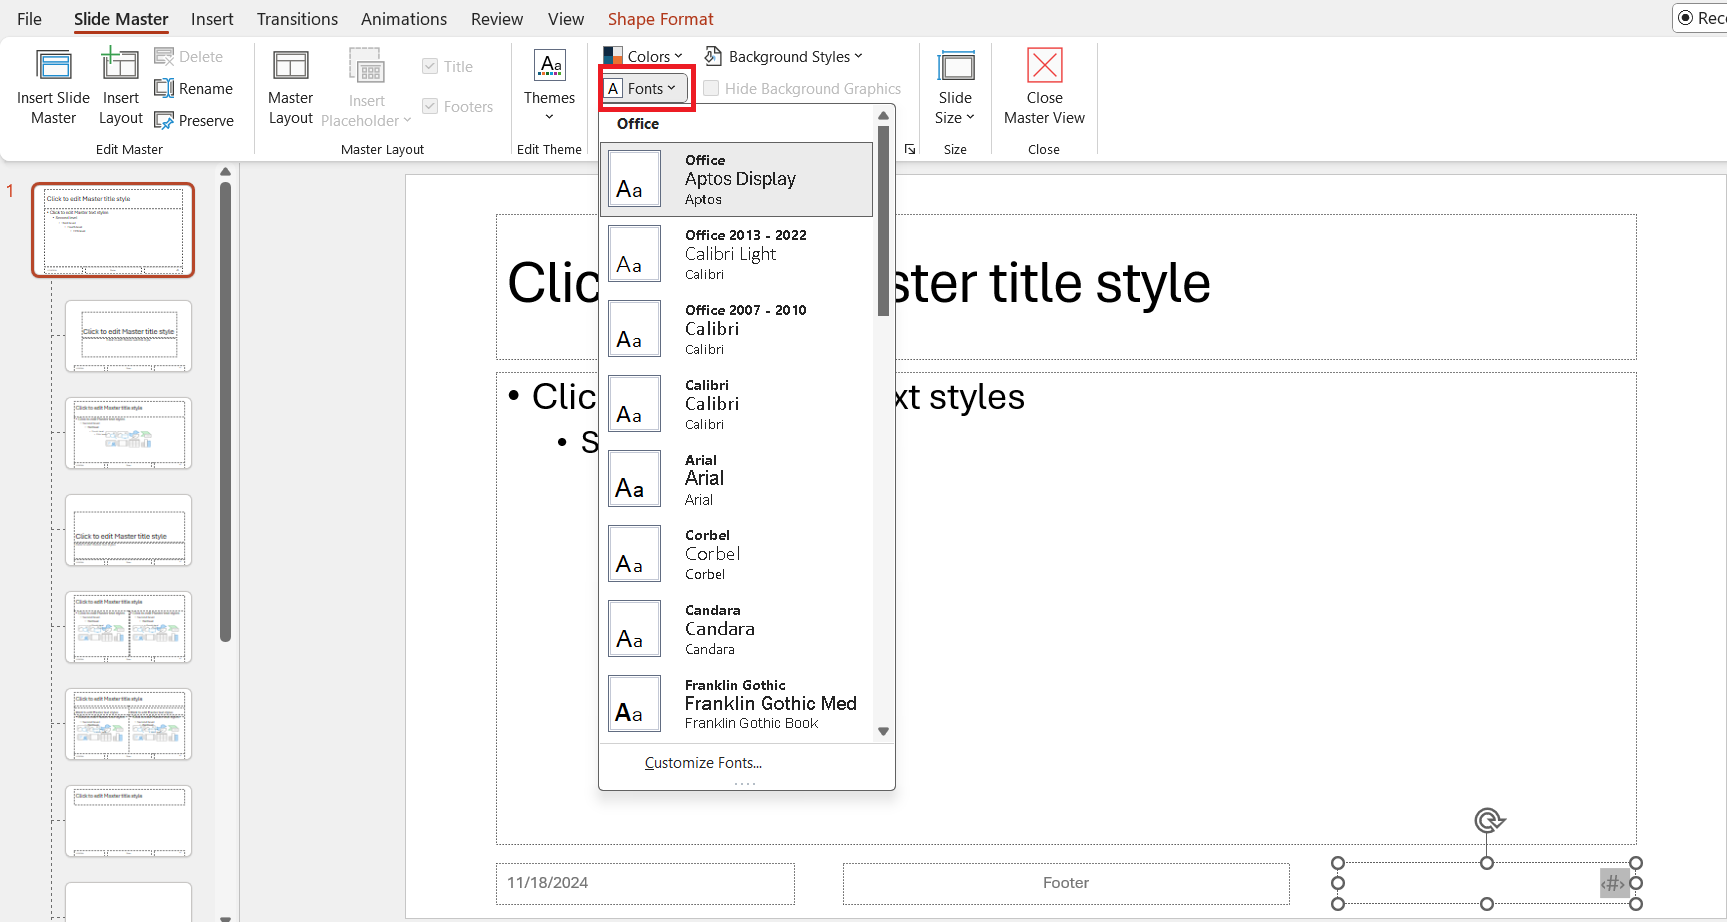This screenshot has width=1727, height=922.
Task: Pick the Franklin Gothic Aa preview
Action: pyautogui.click(x=635, y=704)
